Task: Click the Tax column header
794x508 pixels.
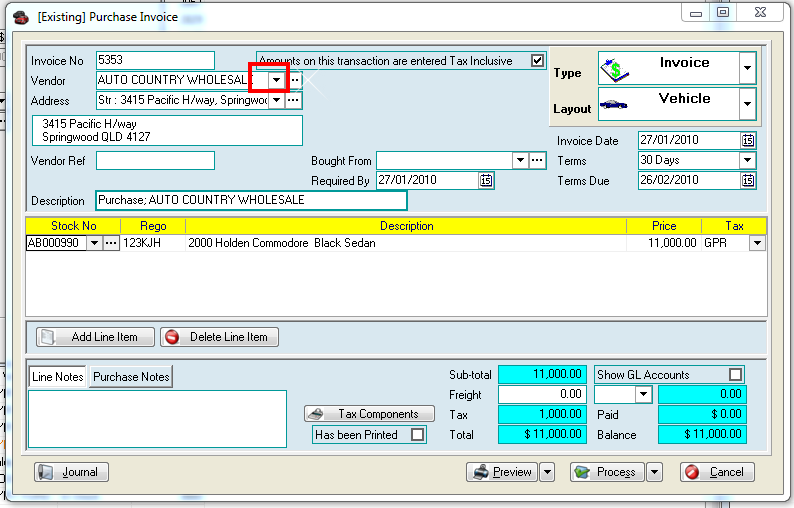Action: 734,226
